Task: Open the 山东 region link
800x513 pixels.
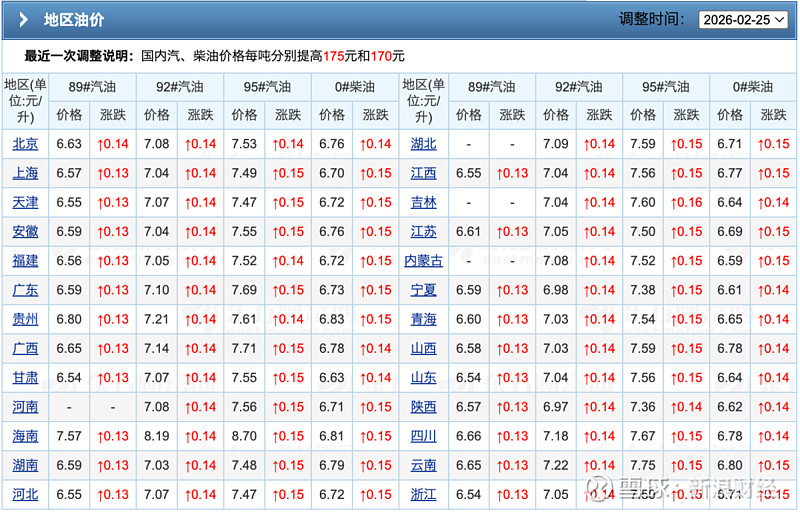Action: click(423, 378)
